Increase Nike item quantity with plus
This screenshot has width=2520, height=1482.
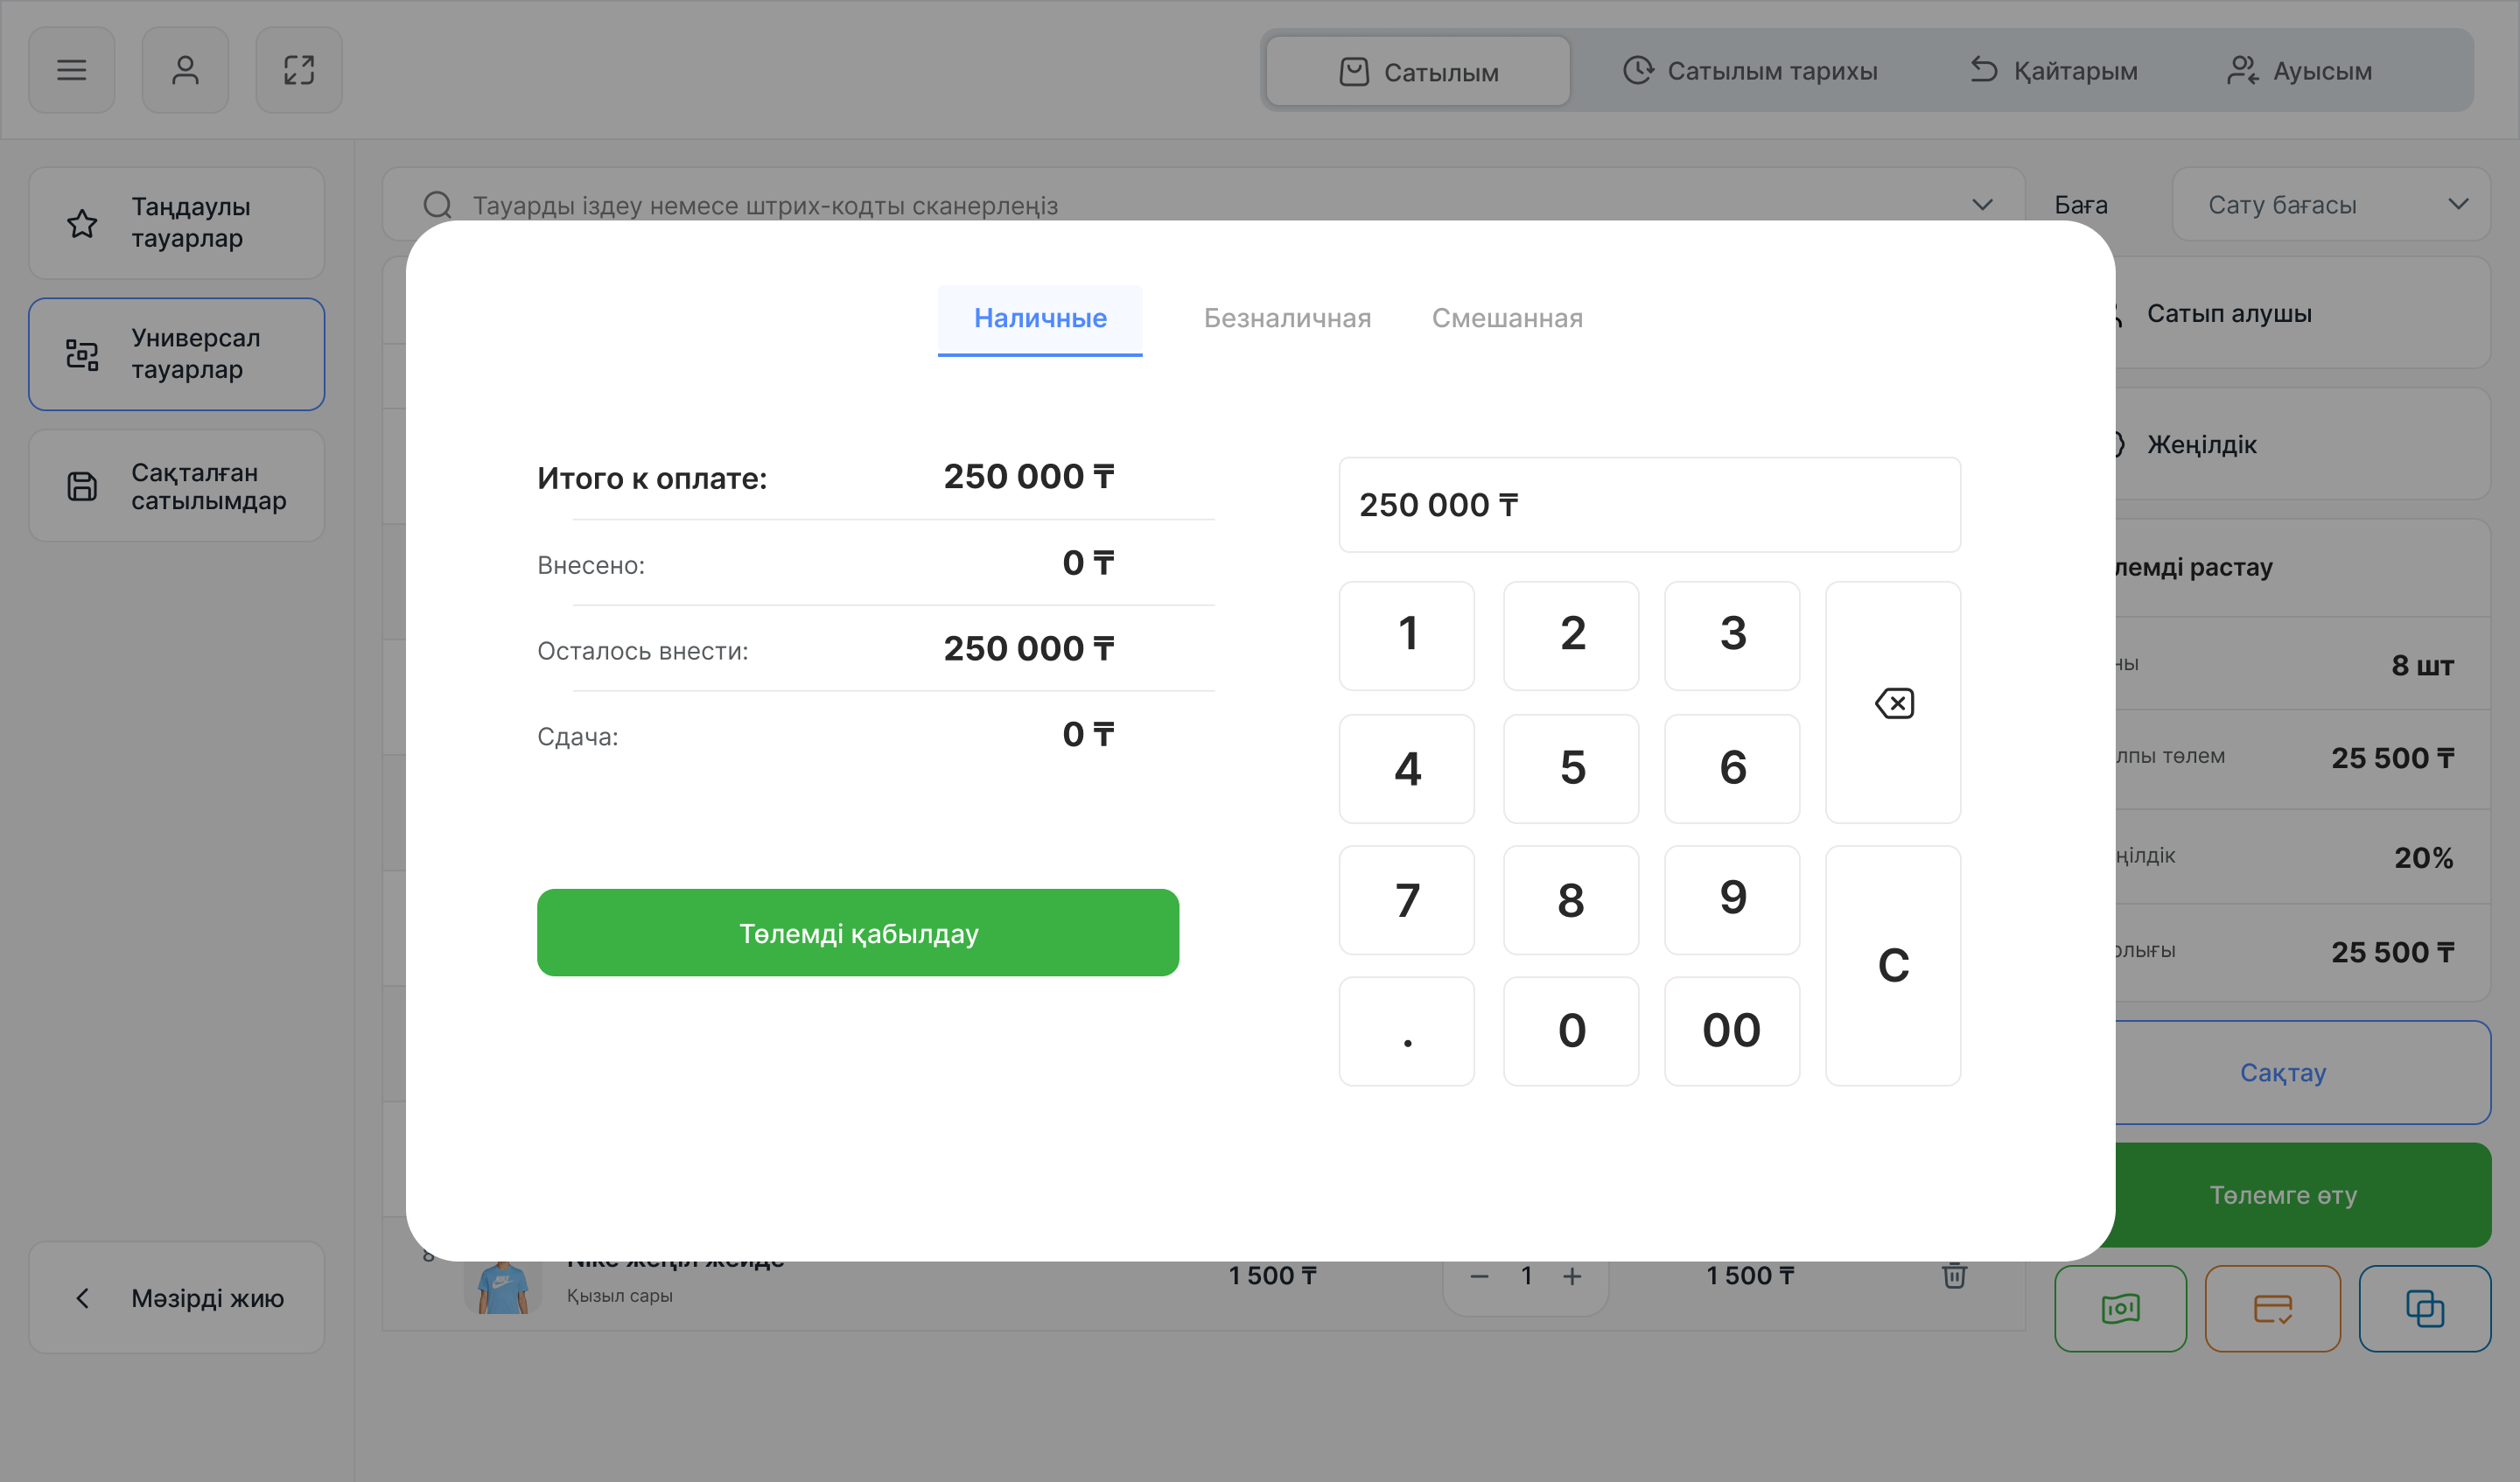click(x=1572, y=1277)
